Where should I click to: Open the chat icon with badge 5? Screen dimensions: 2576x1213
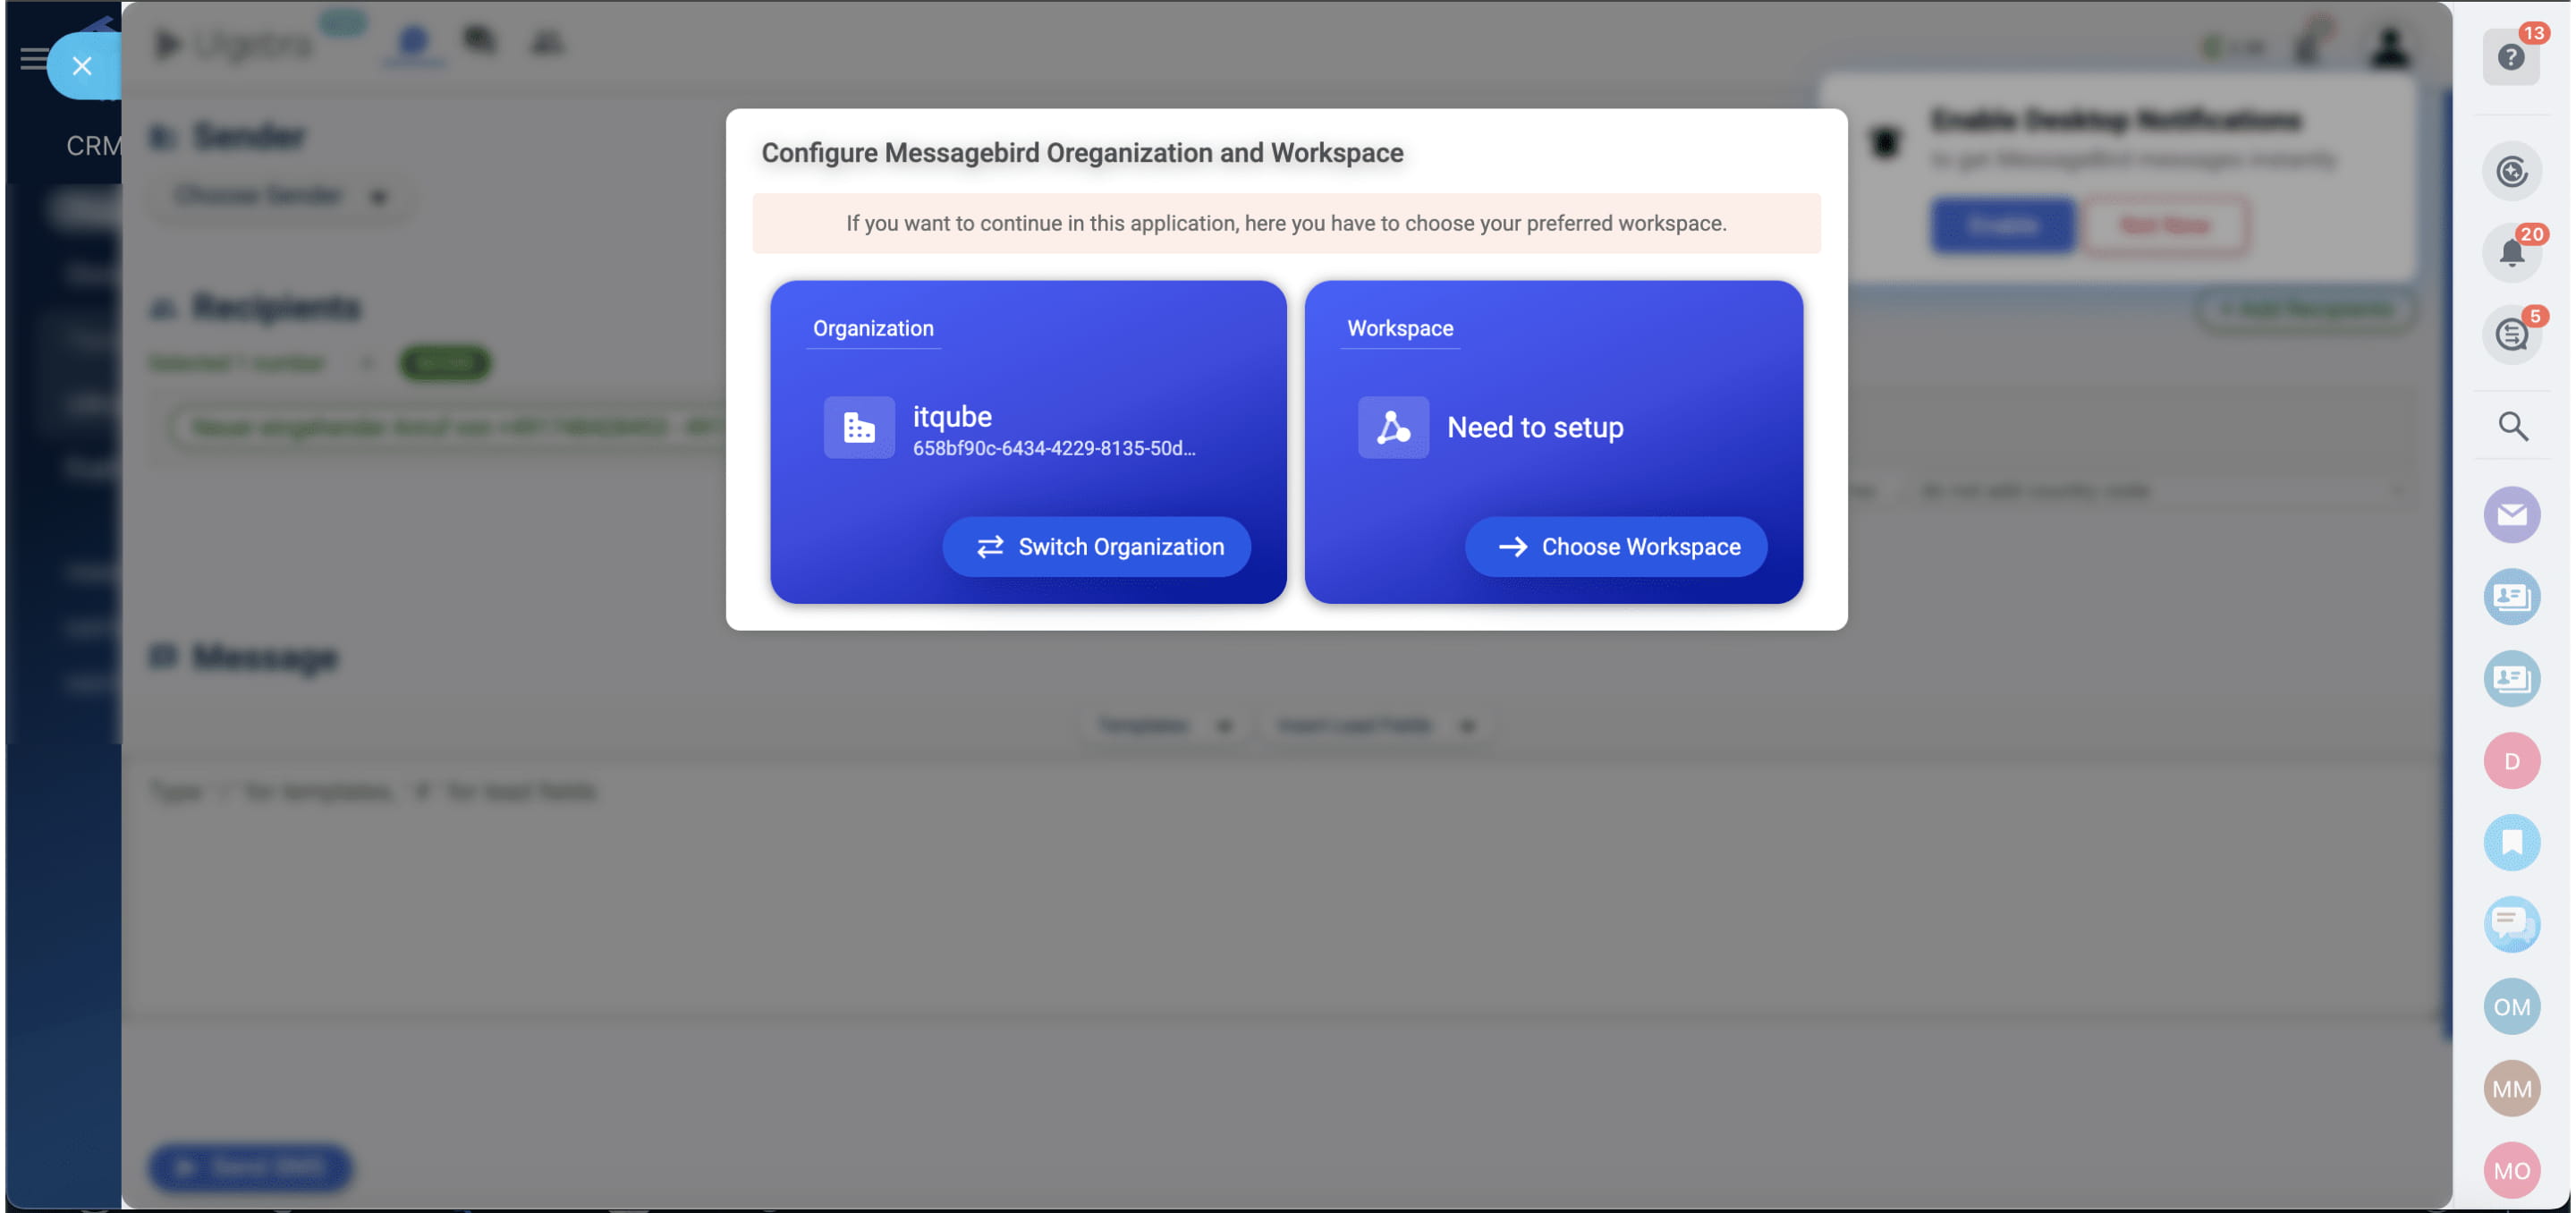(x=2511, y=335)
